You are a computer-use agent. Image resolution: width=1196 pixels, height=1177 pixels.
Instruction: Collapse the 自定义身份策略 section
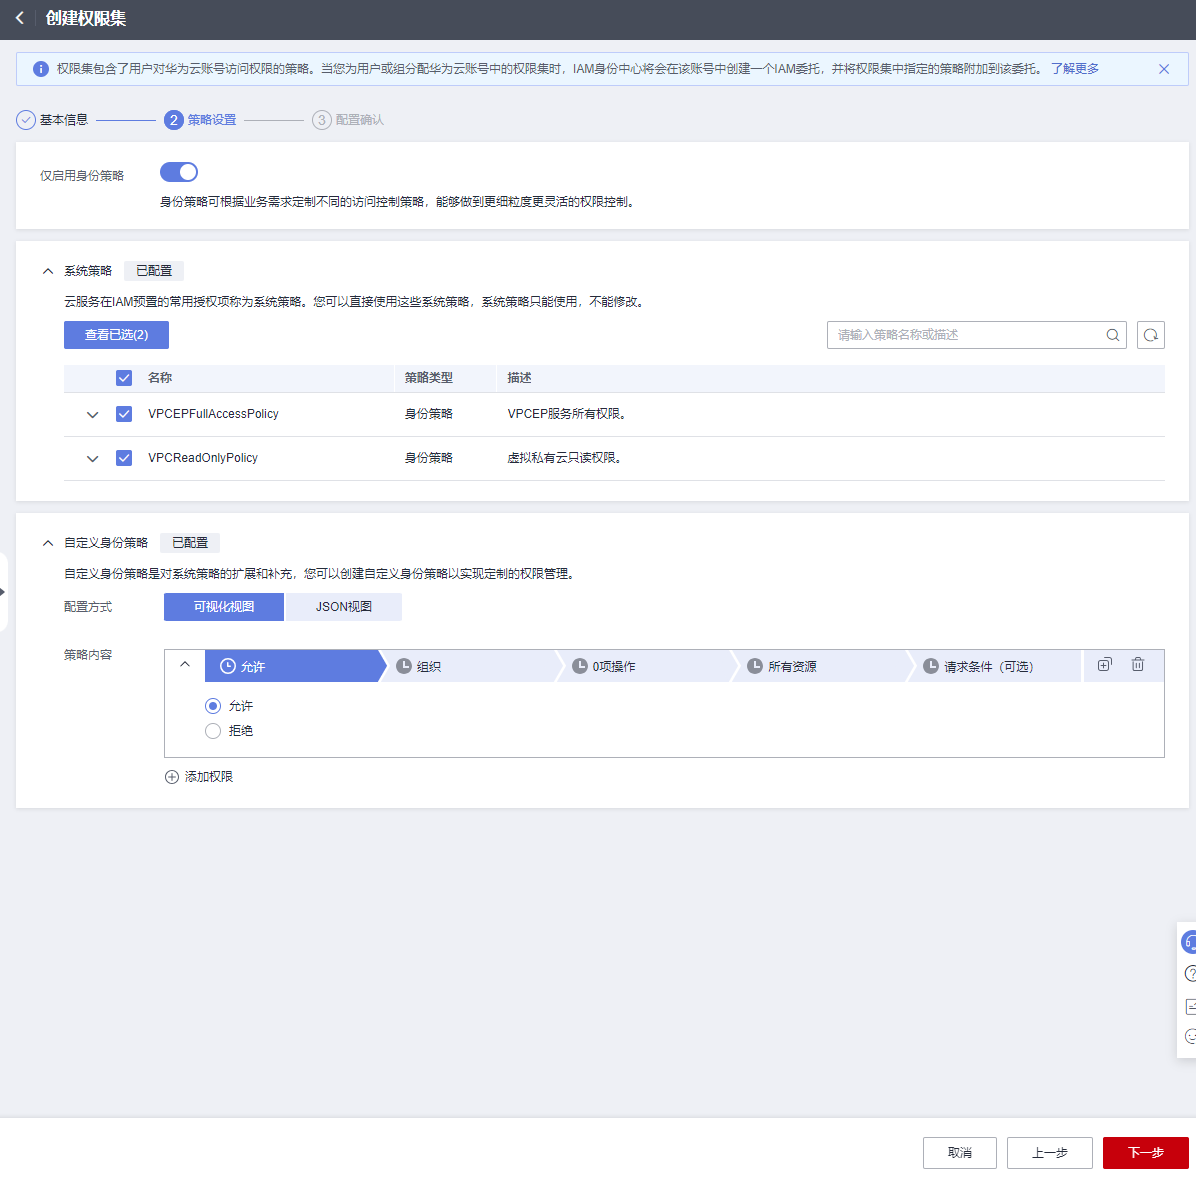coord(48,543)
